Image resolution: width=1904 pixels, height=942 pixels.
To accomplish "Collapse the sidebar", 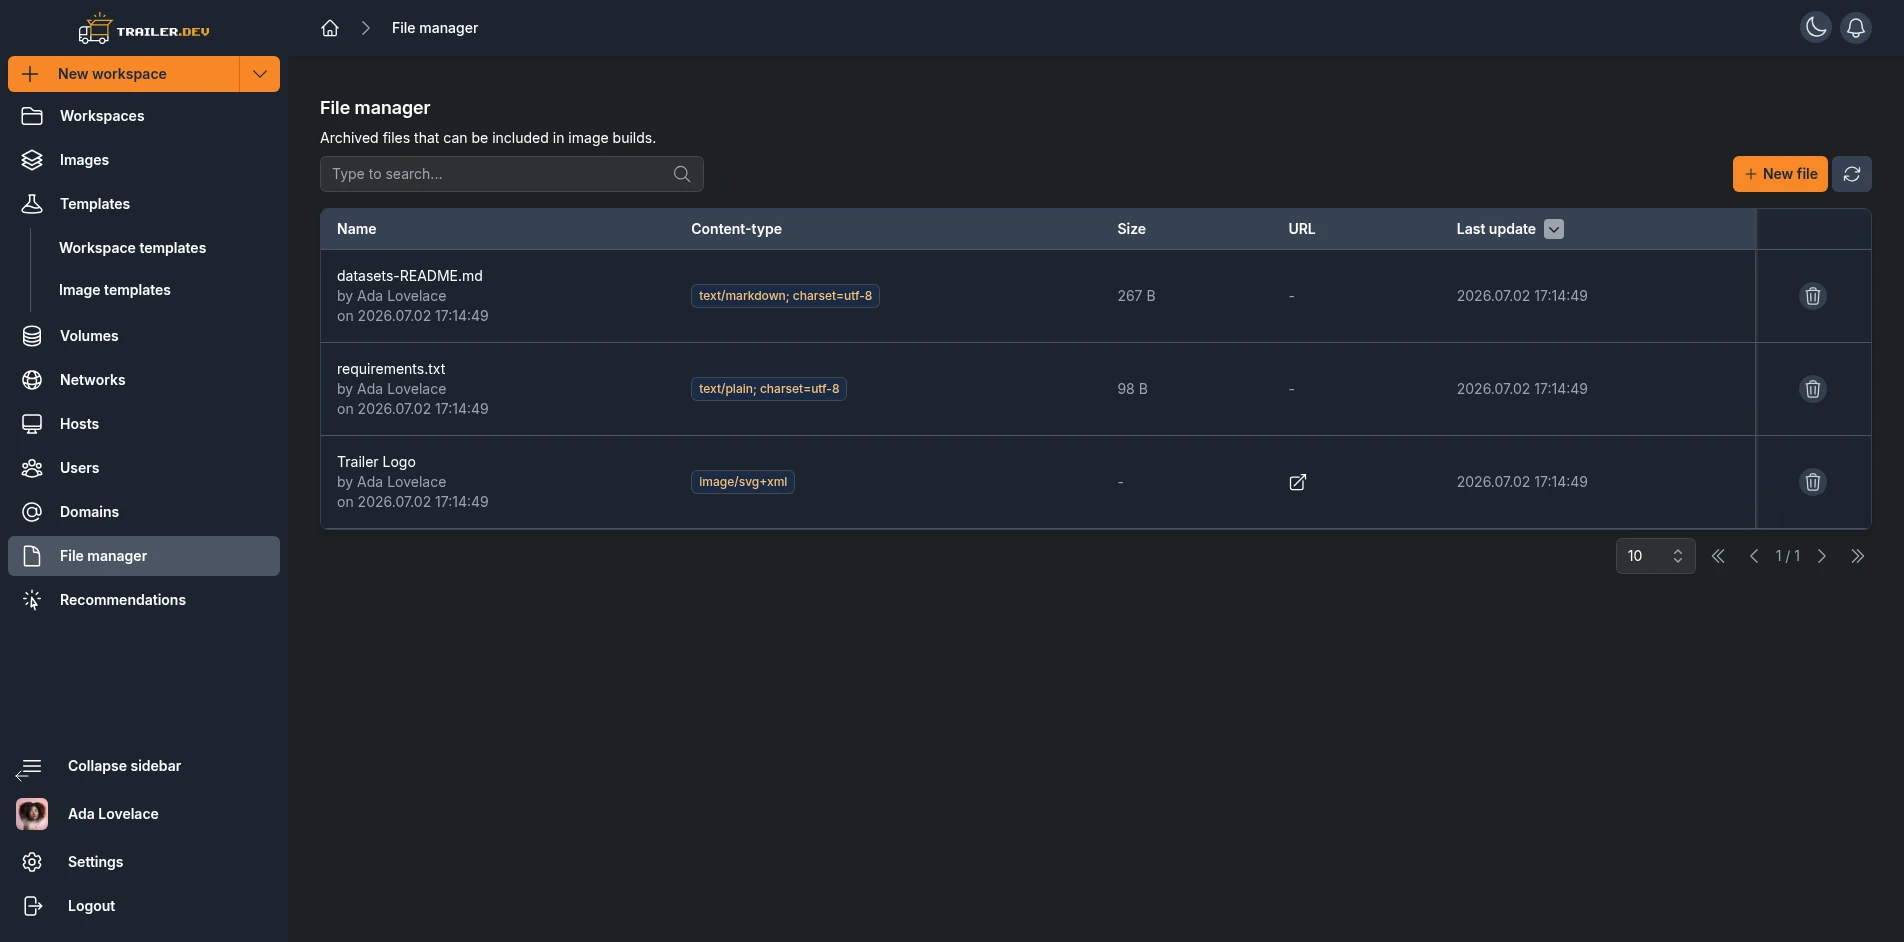I will tap(144, 766).
